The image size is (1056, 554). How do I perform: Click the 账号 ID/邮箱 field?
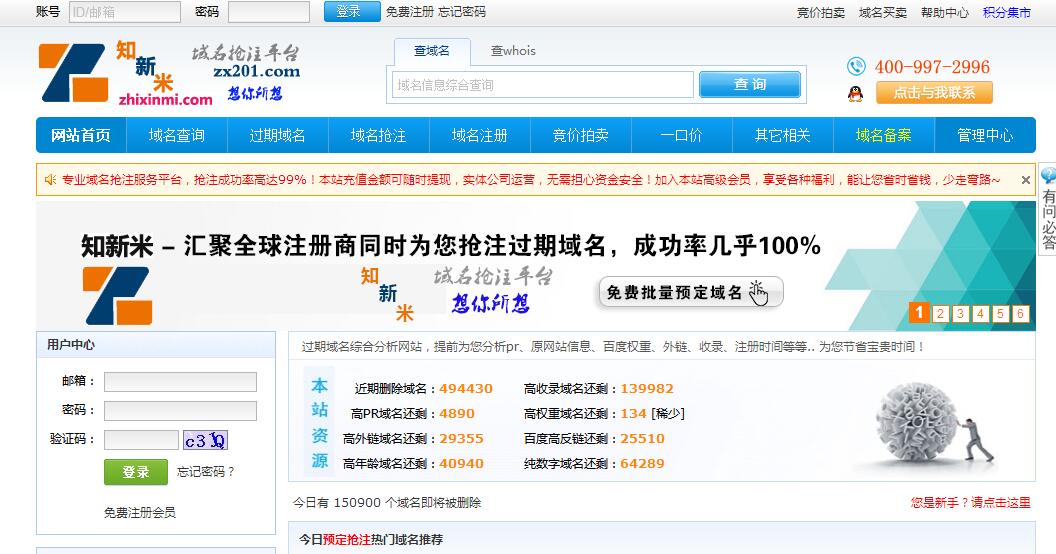coord(125,11)
